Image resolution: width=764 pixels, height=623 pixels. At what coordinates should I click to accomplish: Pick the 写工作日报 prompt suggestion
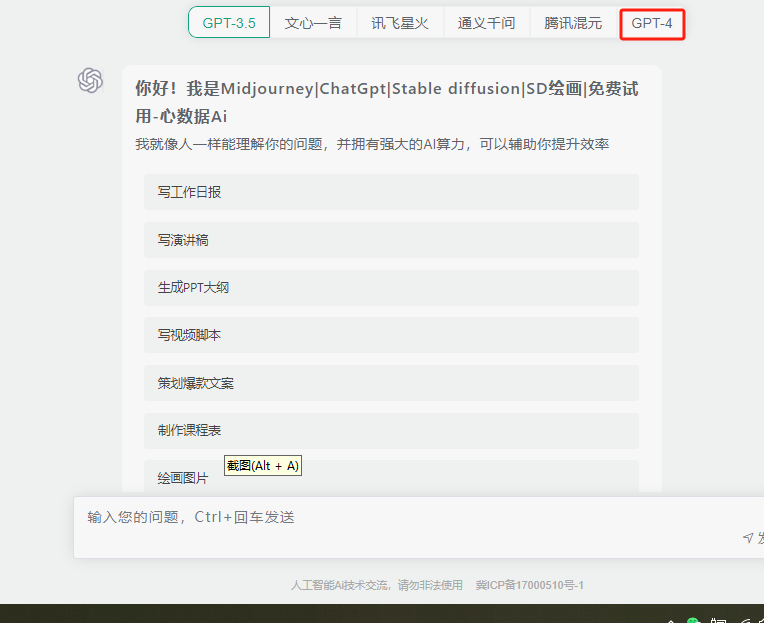[x=391, y=192]
